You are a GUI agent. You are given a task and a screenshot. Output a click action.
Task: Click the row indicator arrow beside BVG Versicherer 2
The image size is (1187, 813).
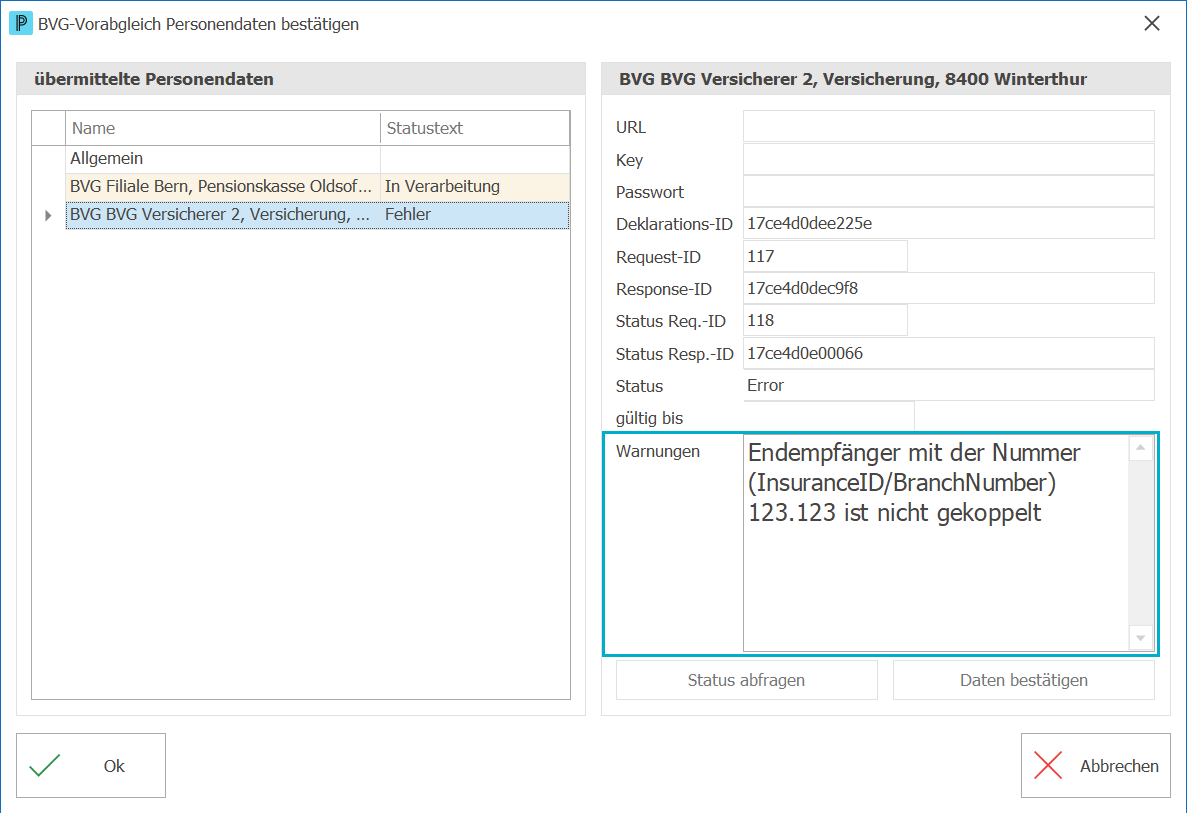coord(48,216)
